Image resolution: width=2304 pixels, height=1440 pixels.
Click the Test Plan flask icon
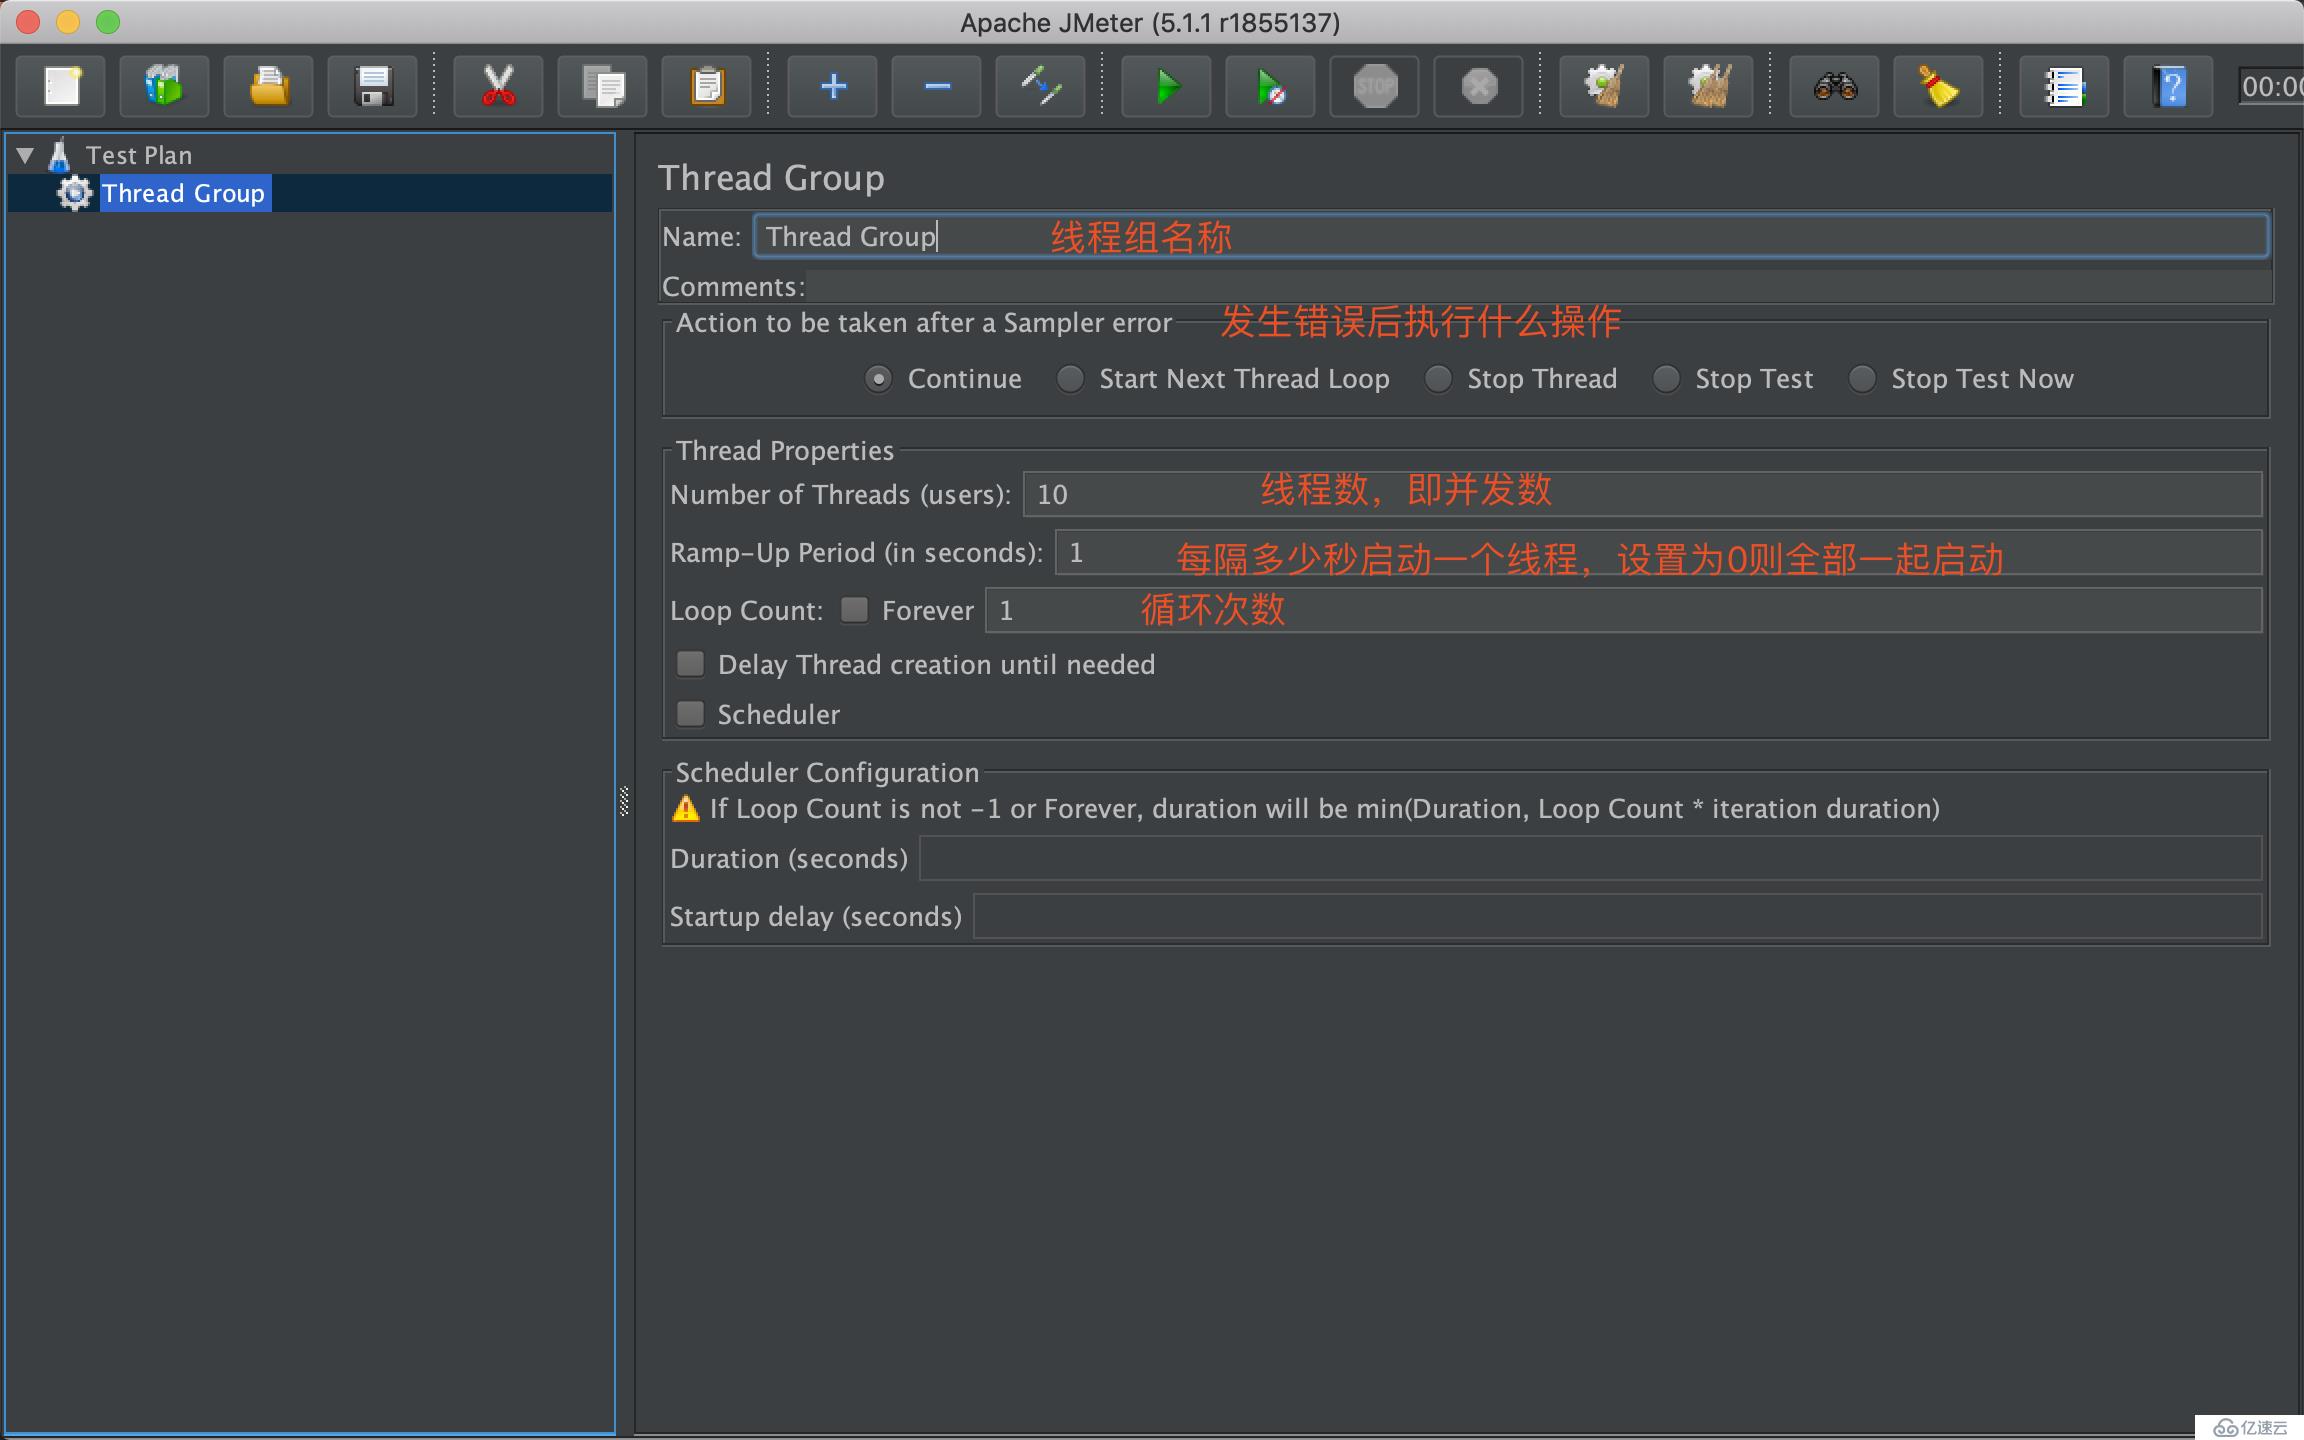coord(60,155)
